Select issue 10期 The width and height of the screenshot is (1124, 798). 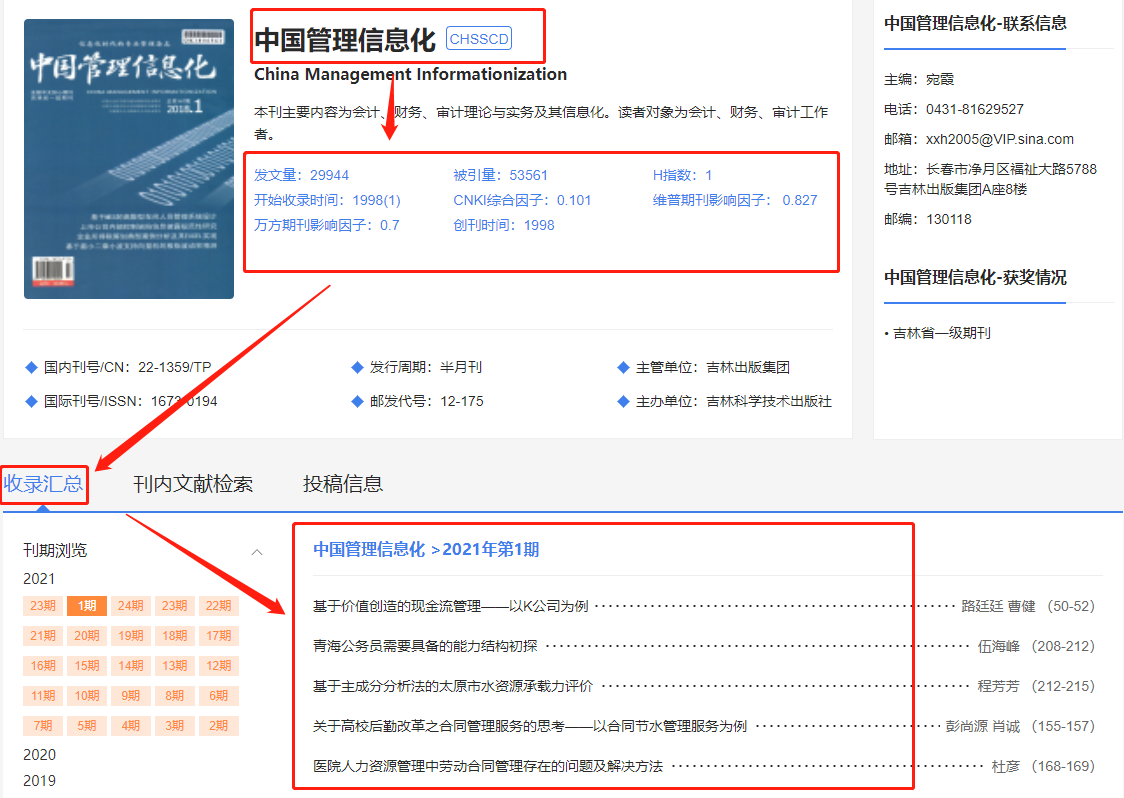pyautogui.click(x=87, y=695)
